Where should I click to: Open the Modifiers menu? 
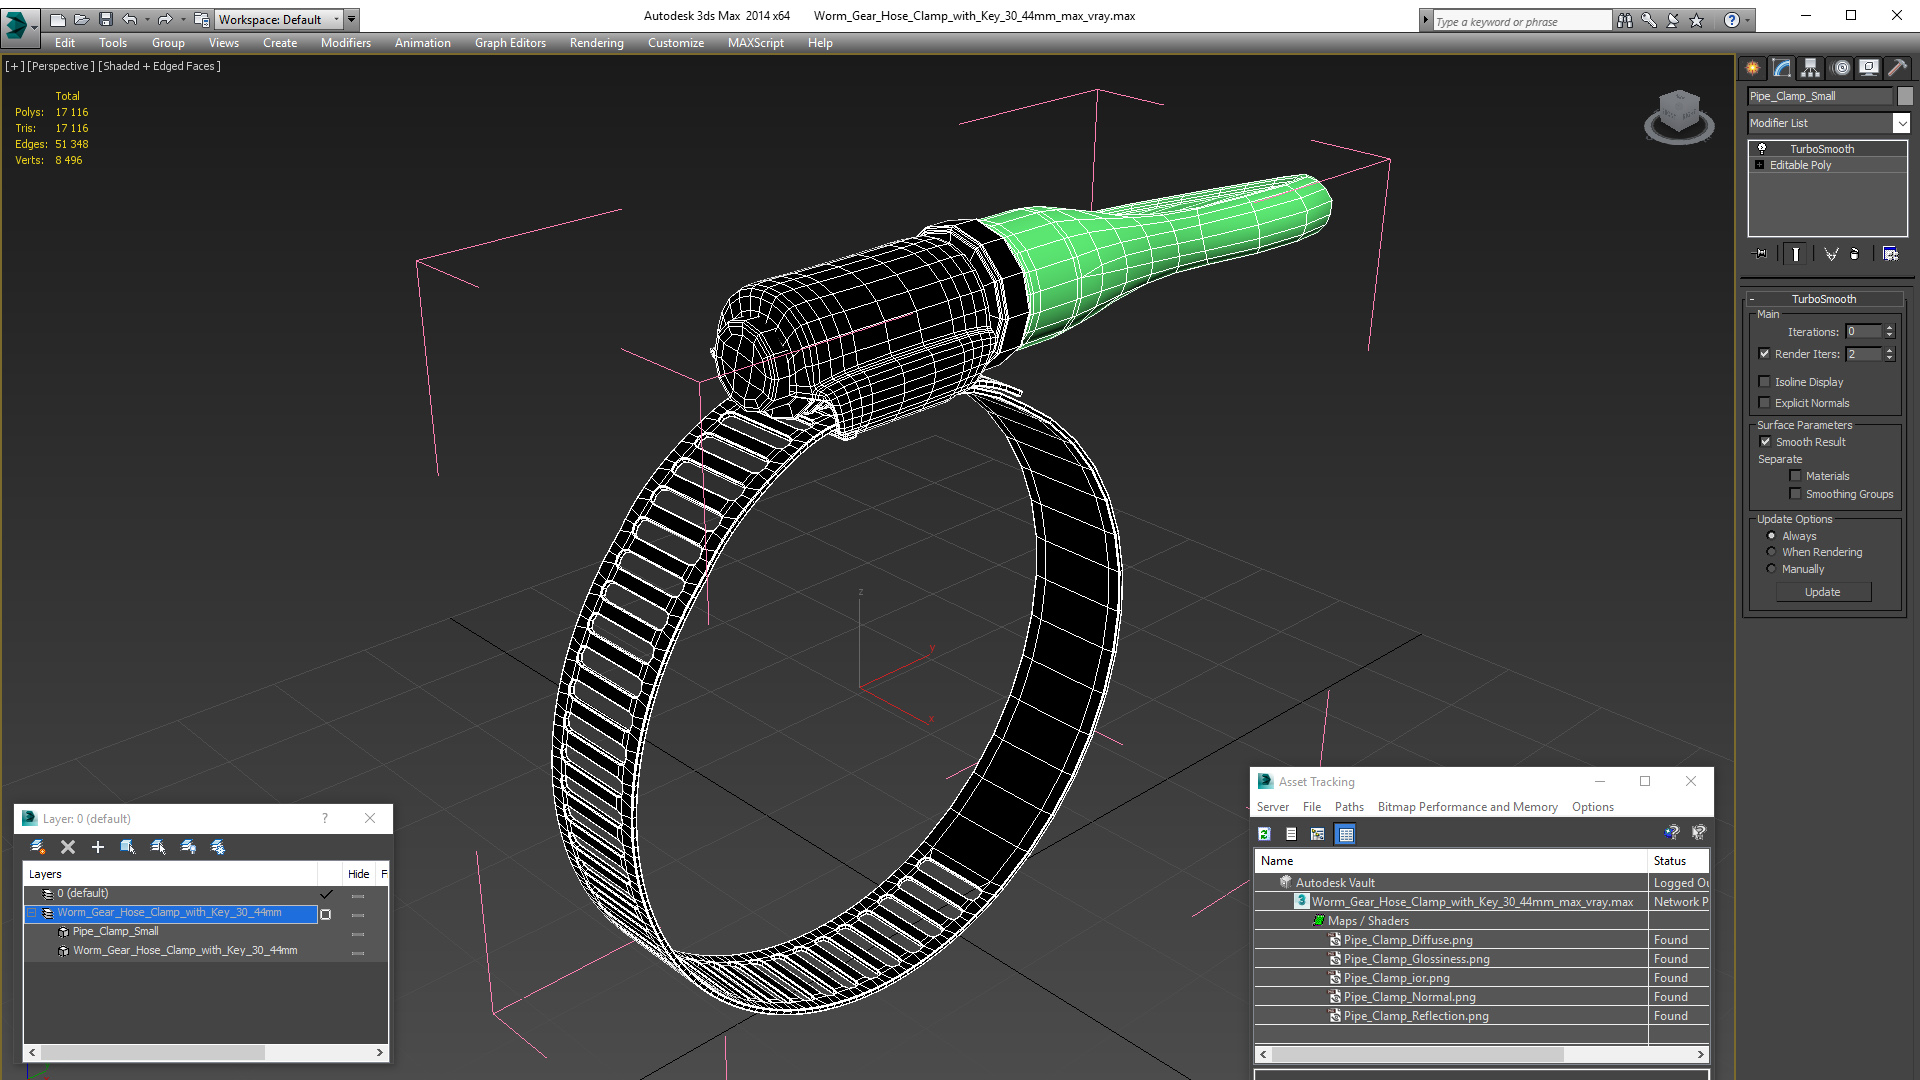point(346,43)
